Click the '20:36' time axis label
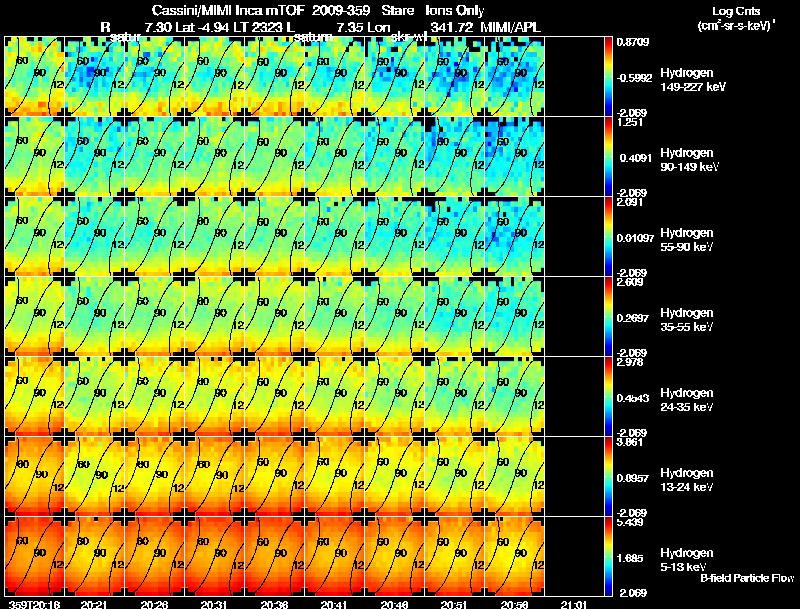Viewport: 800px width, 609px height. [x=274, y=604]
